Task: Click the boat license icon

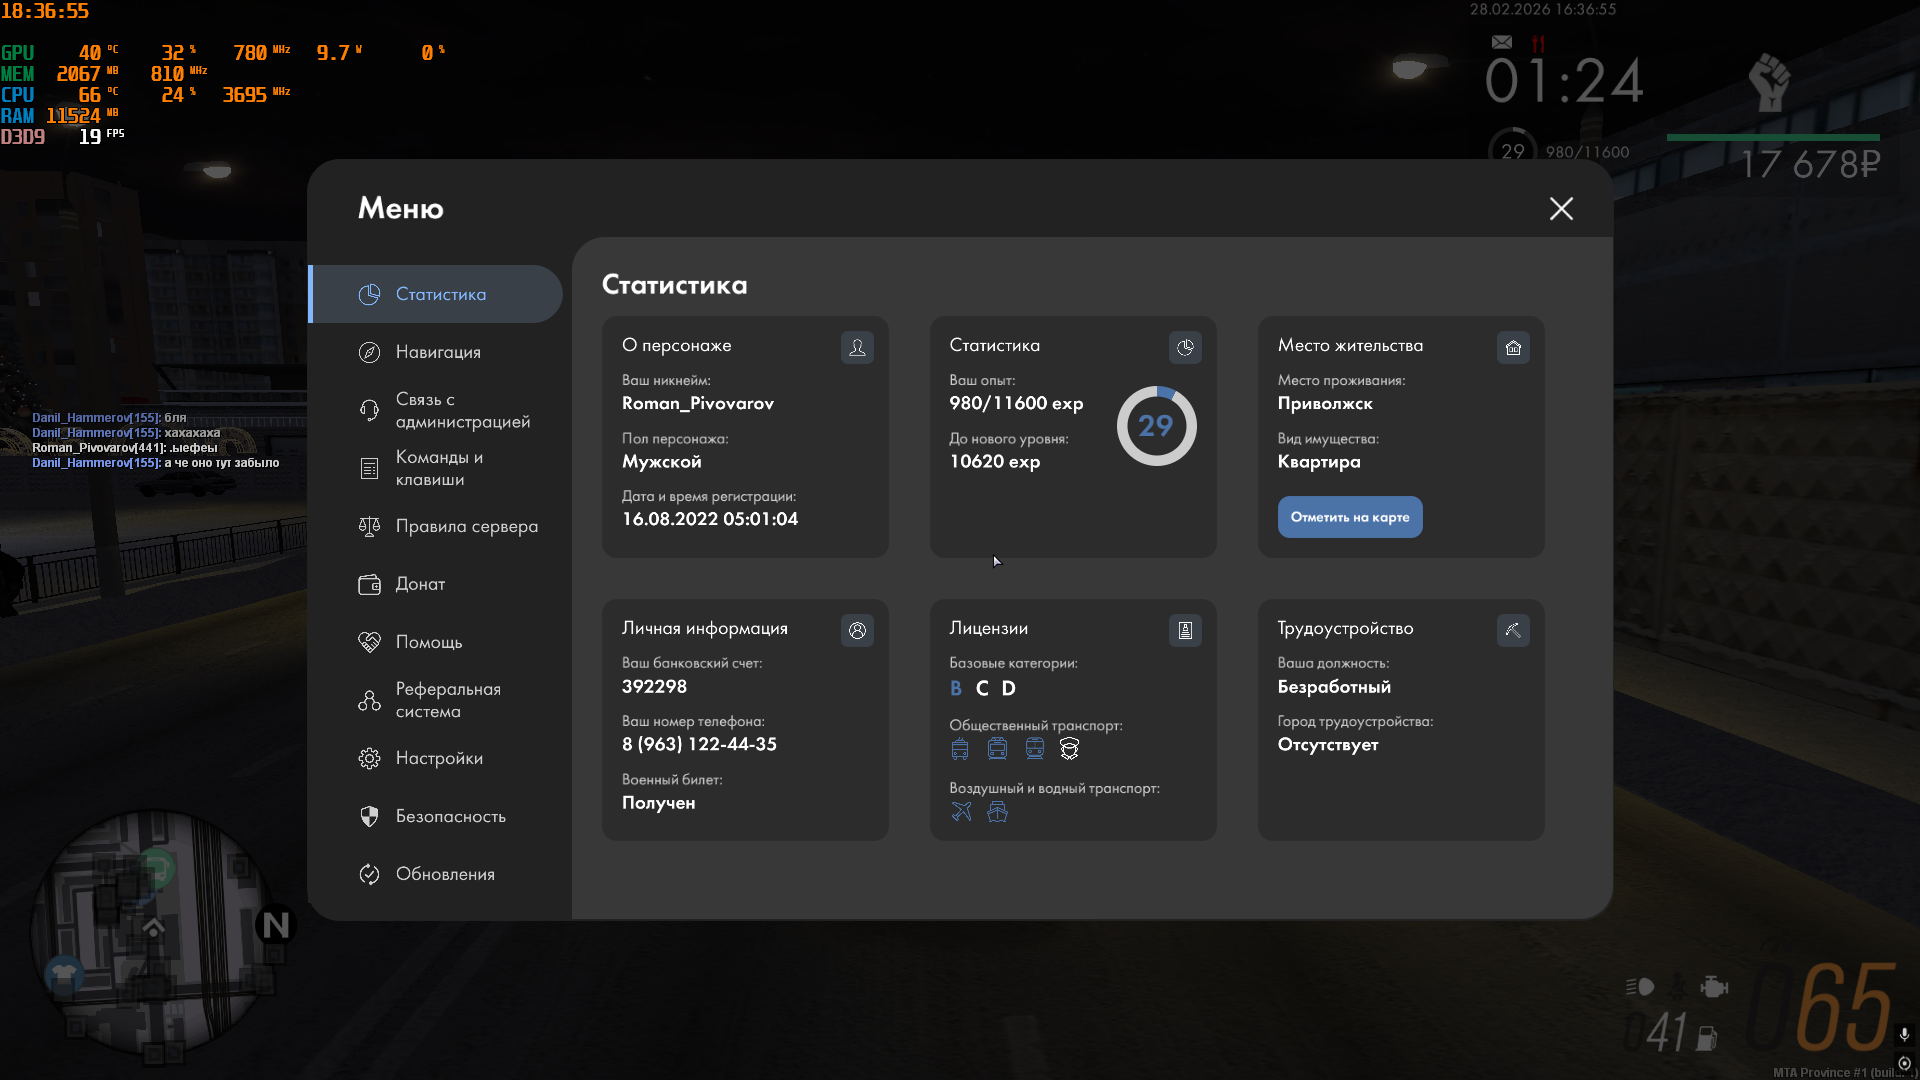Action: 997,811
